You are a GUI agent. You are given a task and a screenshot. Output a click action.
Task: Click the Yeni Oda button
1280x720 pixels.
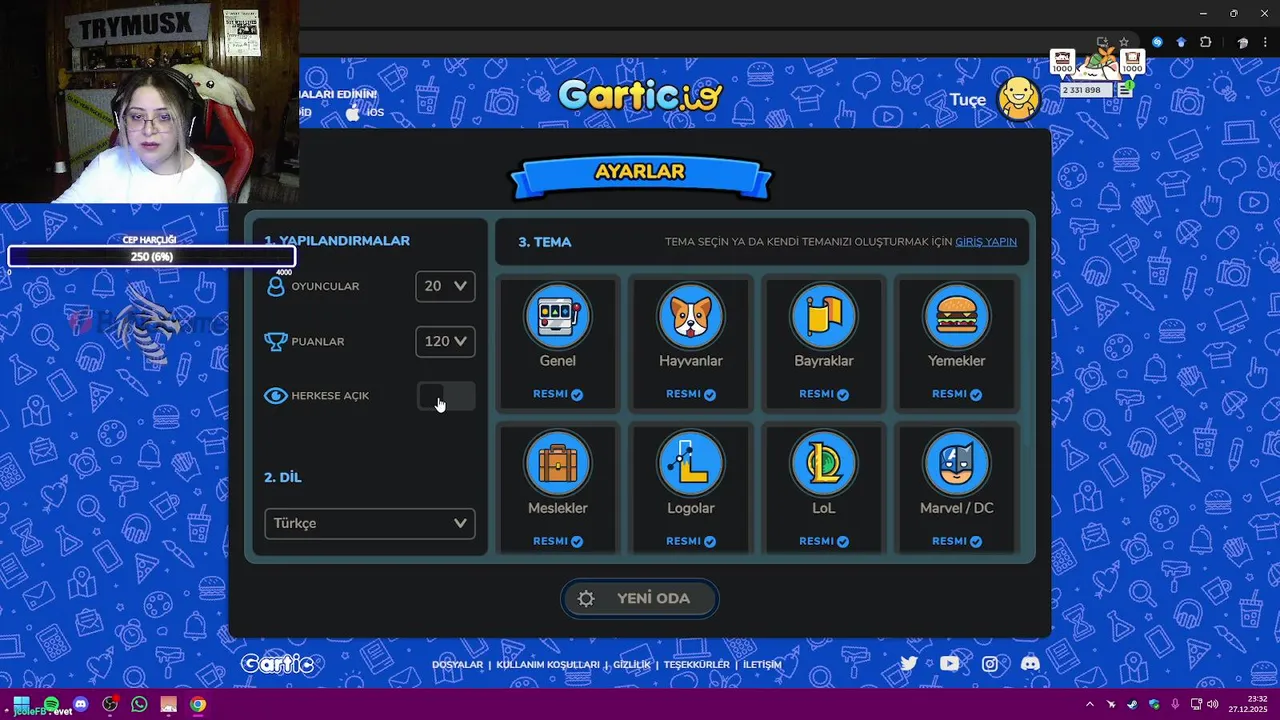coord(640,598)
